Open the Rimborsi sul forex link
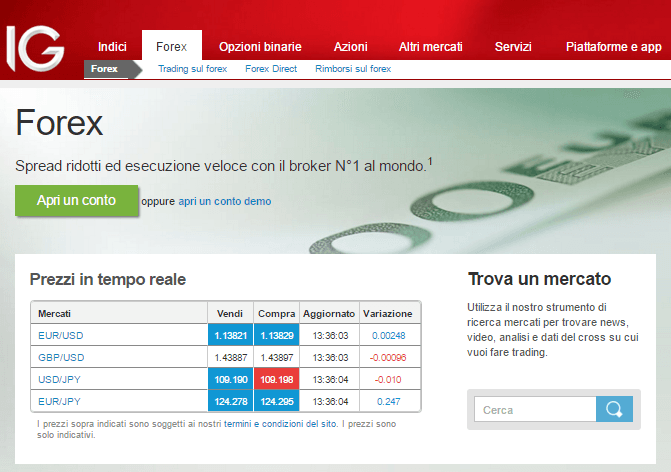Image resolution: width=671 pixels, height=472 pixels. (353, 69)
